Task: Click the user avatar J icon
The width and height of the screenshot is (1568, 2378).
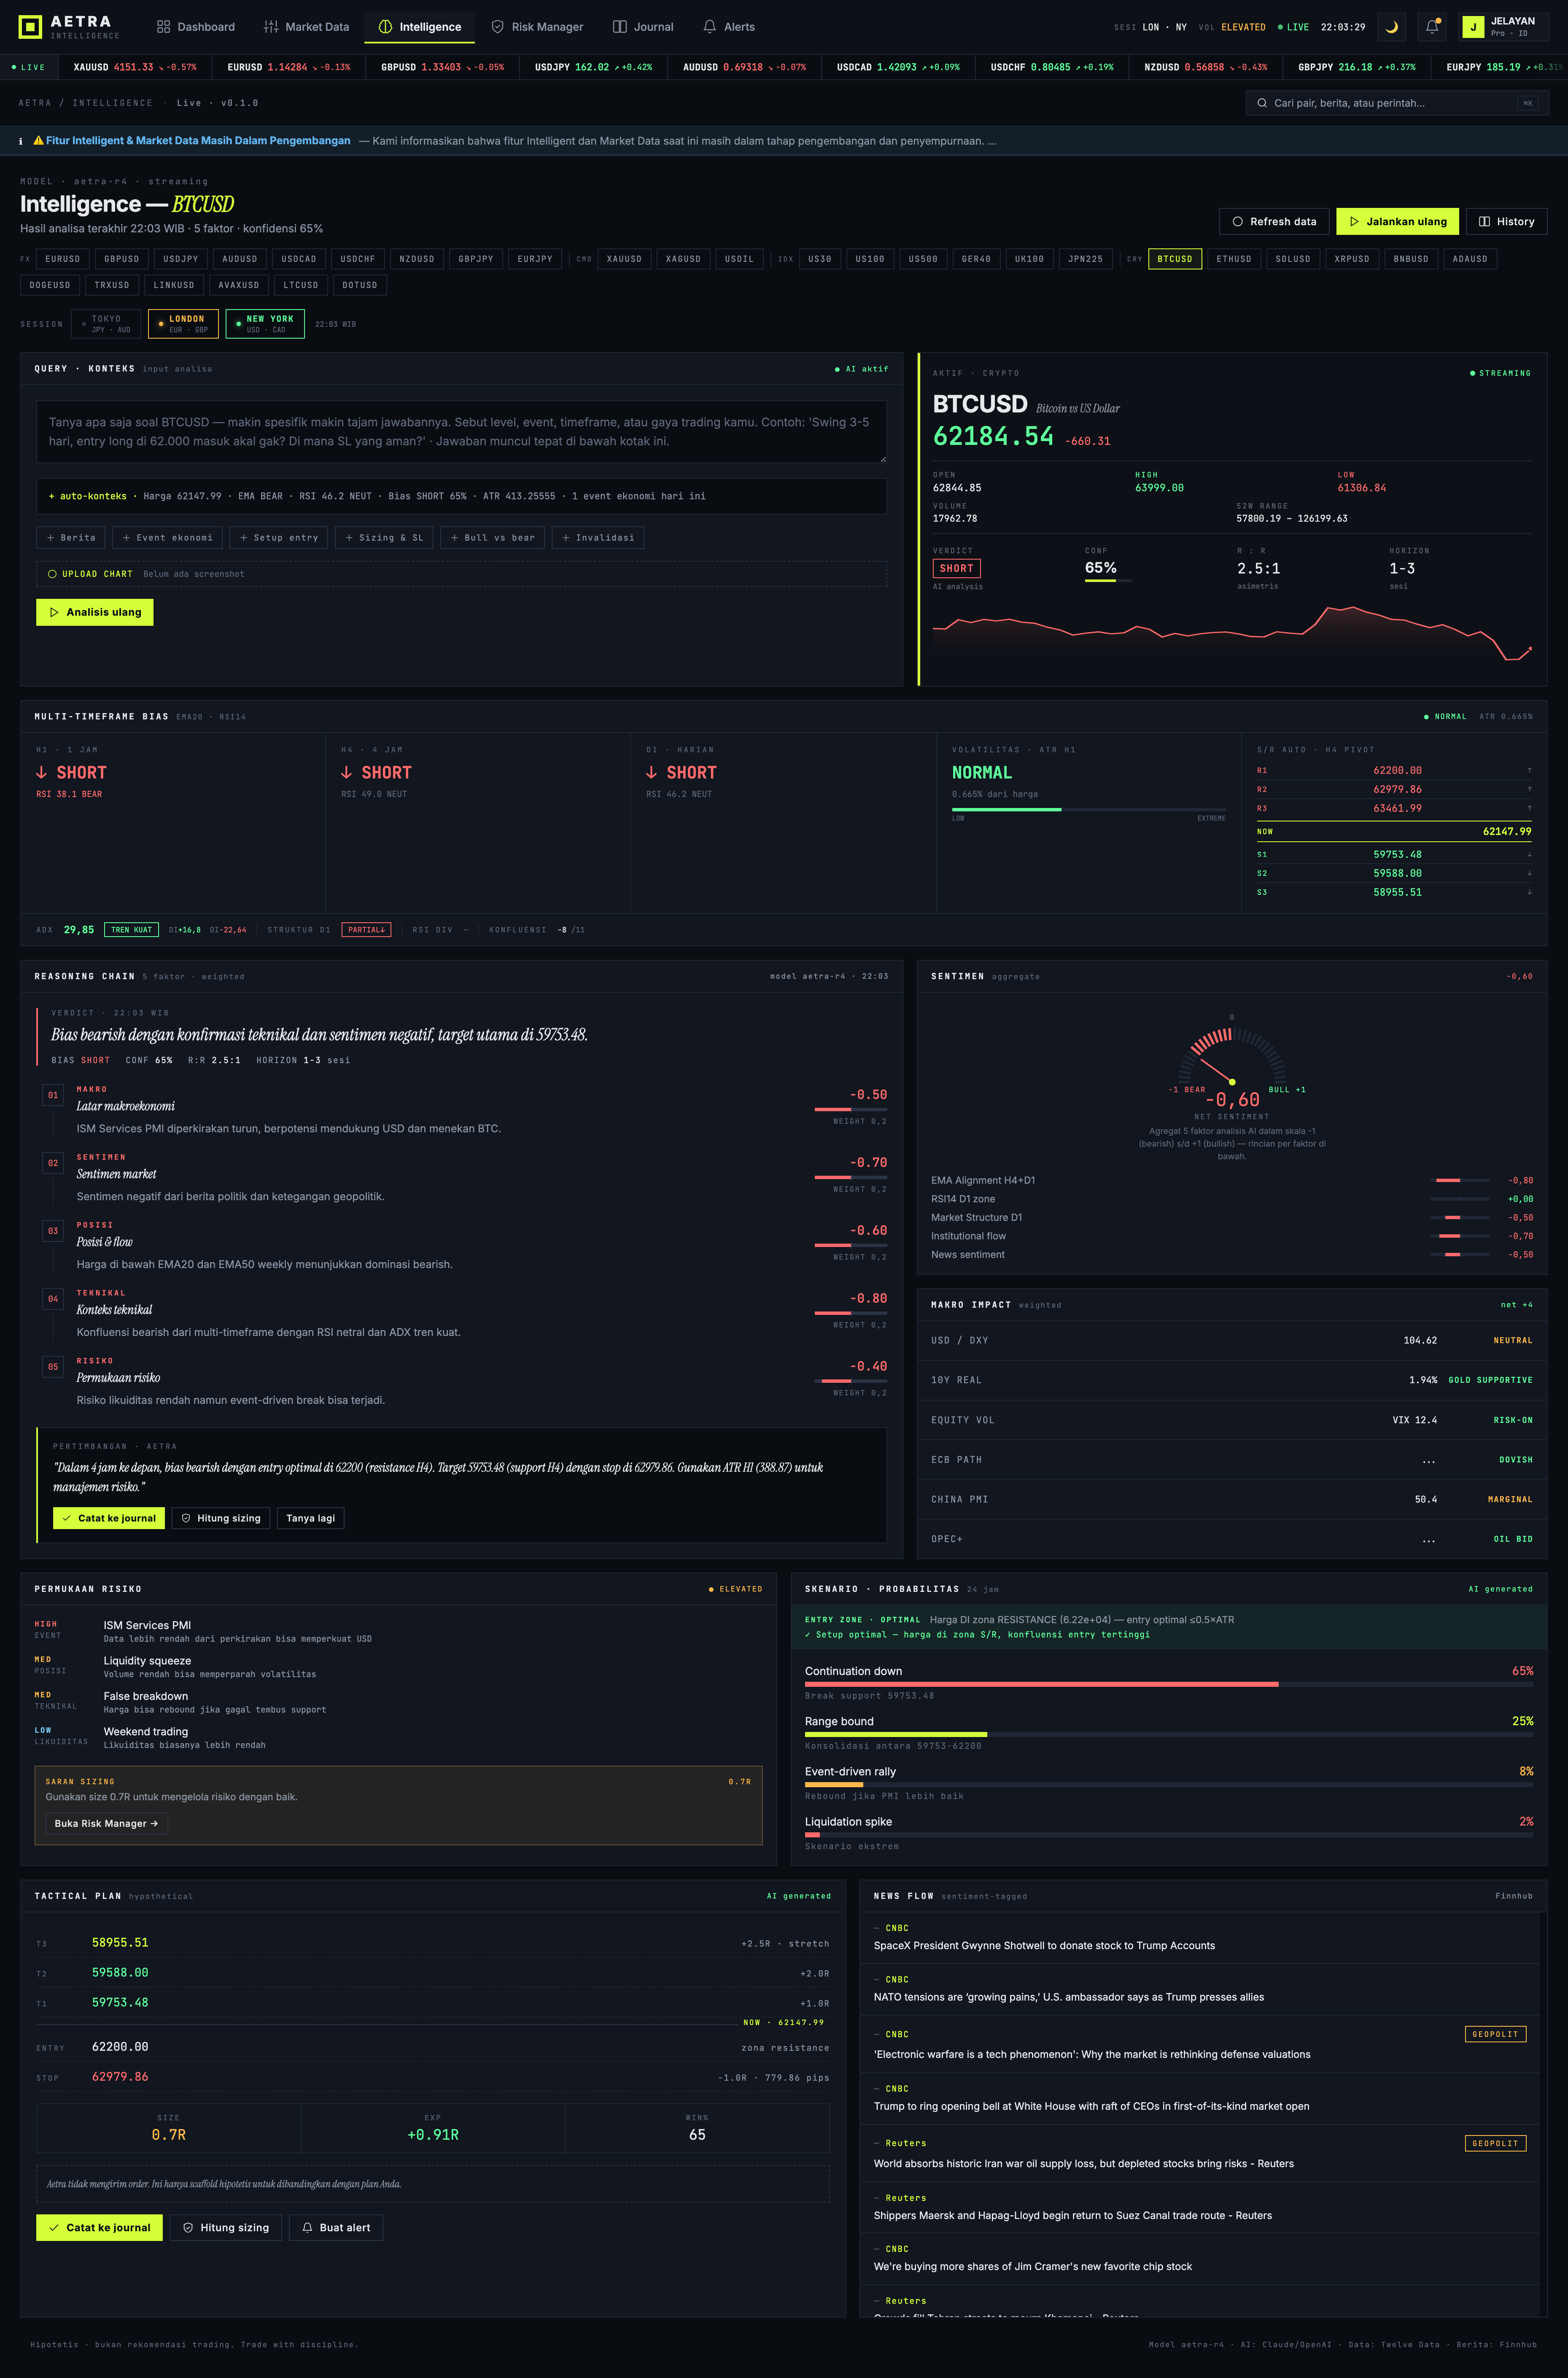Action: coord(1473,27)
